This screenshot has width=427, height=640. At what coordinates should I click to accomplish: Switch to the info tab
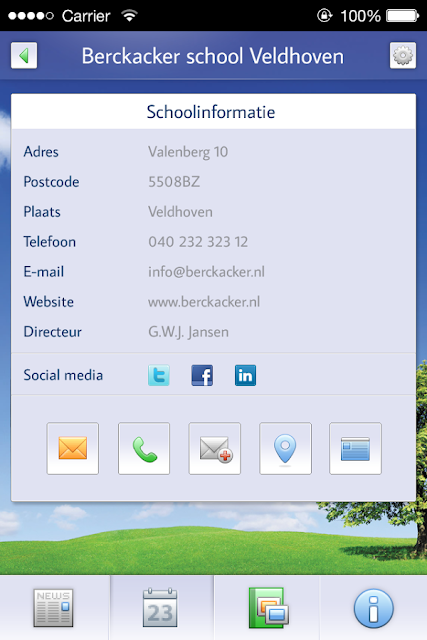pyautogui.click(x=374, y=608)
